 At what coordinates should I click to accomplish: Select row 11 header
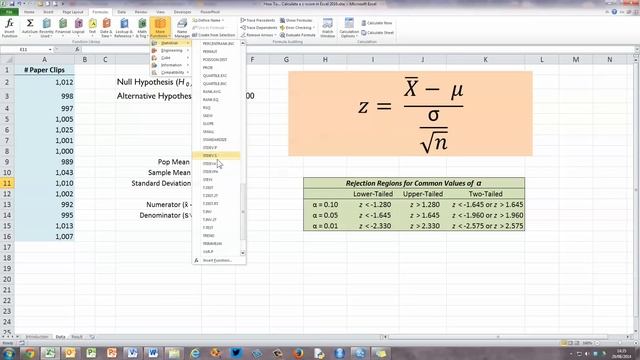coord(7,183)
